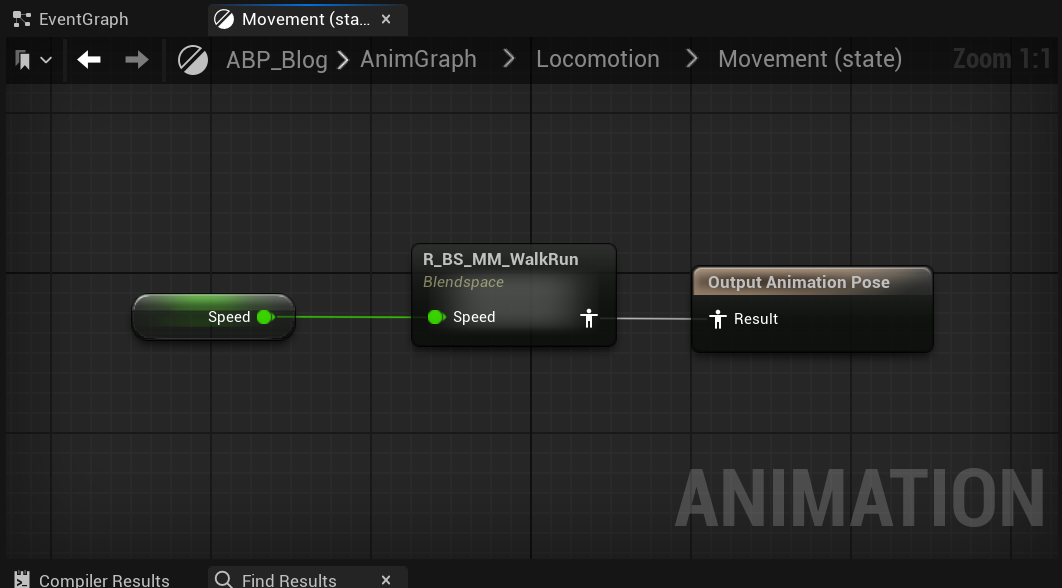Click the Result pose input pin
This screenshot has width=1062, height=588.
pos(717,319)
